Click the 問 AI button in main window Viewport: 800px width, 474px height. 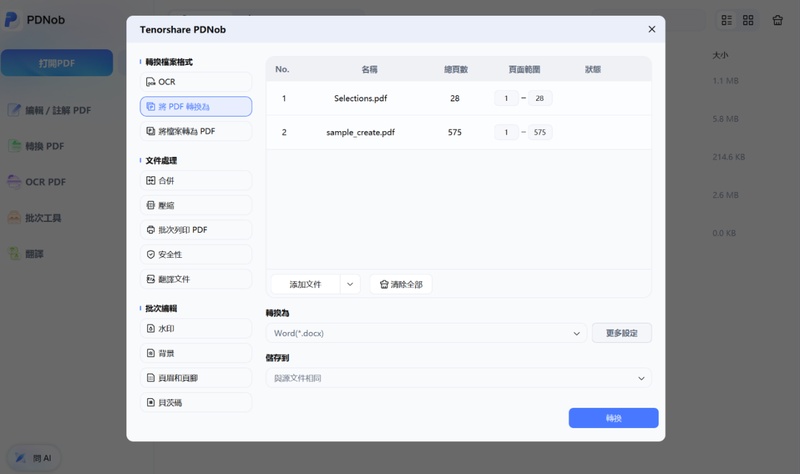34,458
